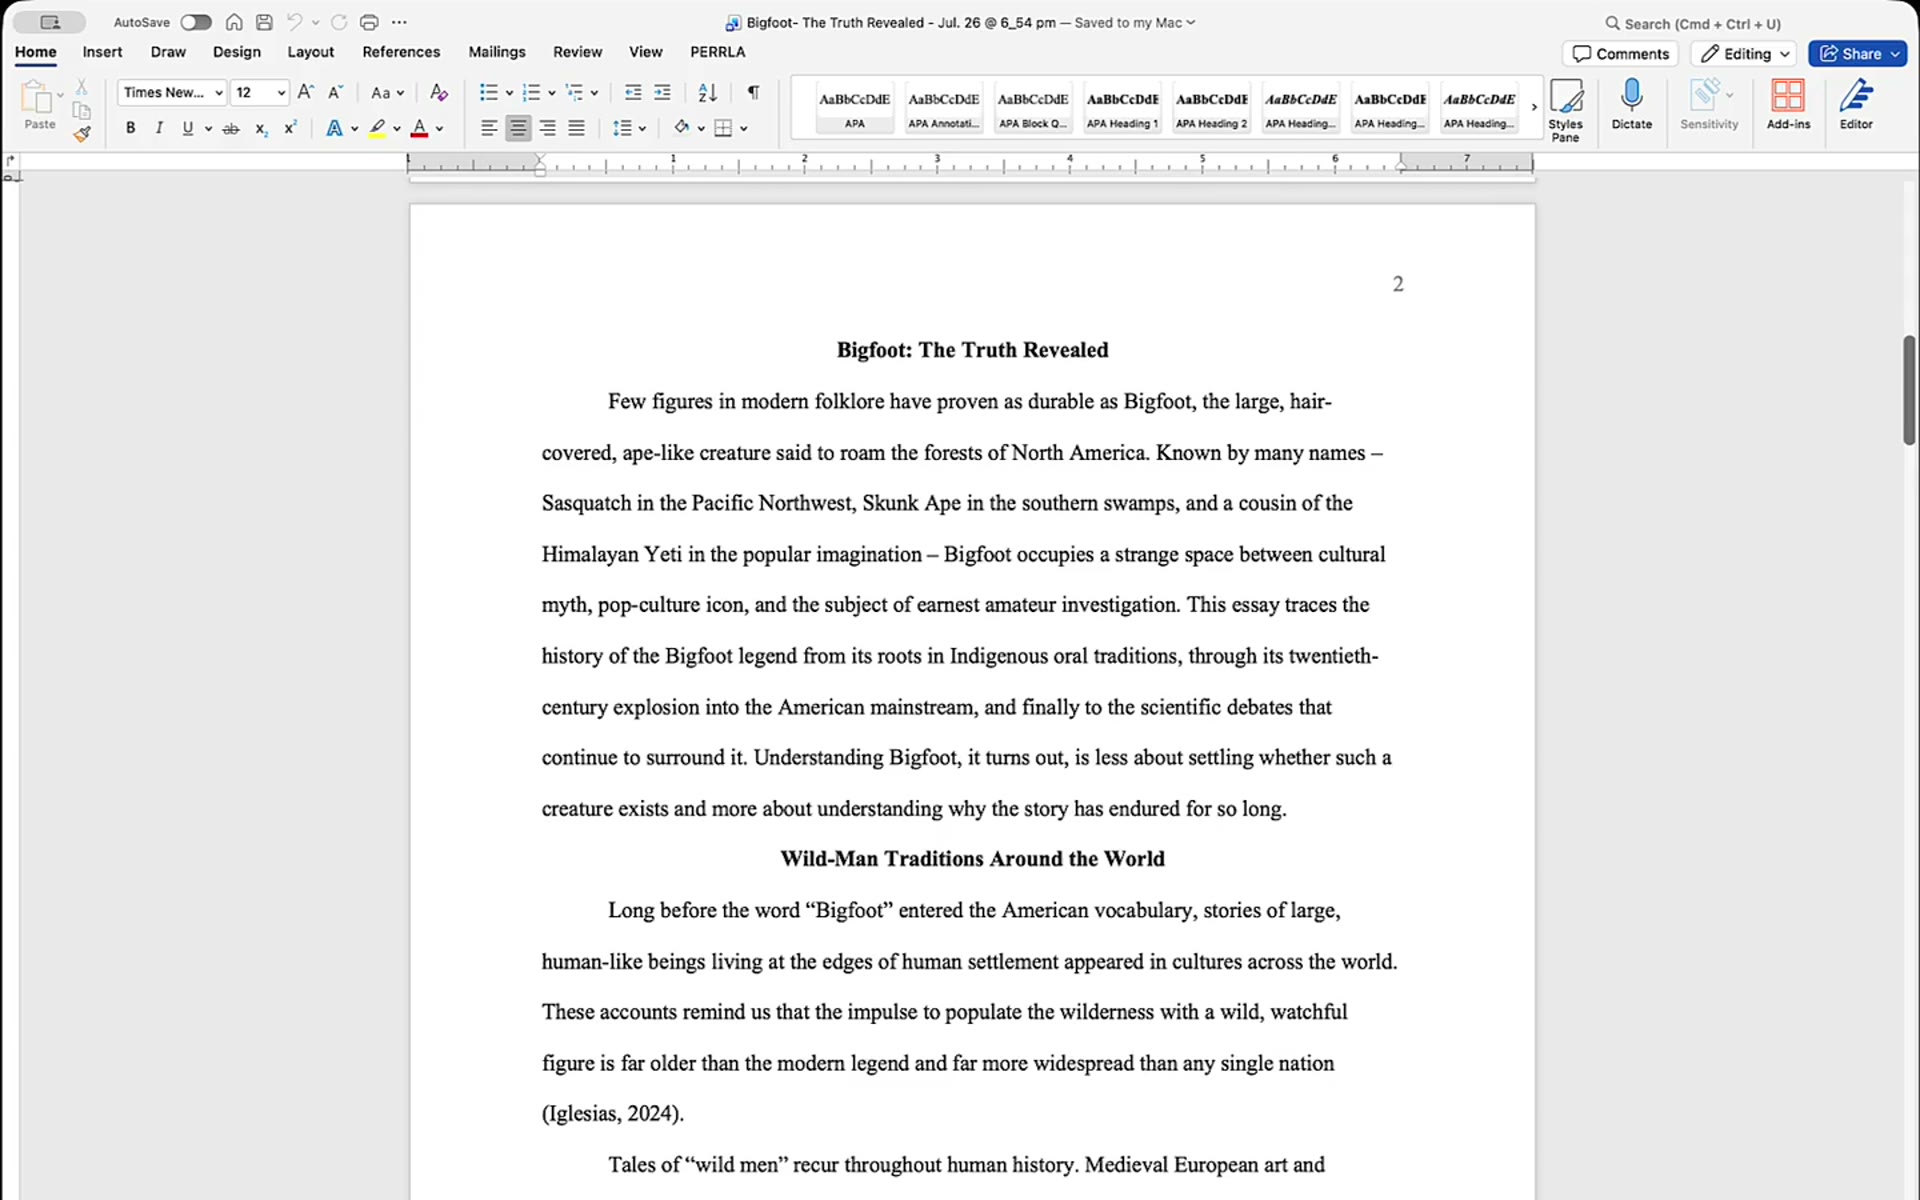Open the Shading paint bucket
The height and width of the screenshot is (1200, 1920).
tap(682, 127)
